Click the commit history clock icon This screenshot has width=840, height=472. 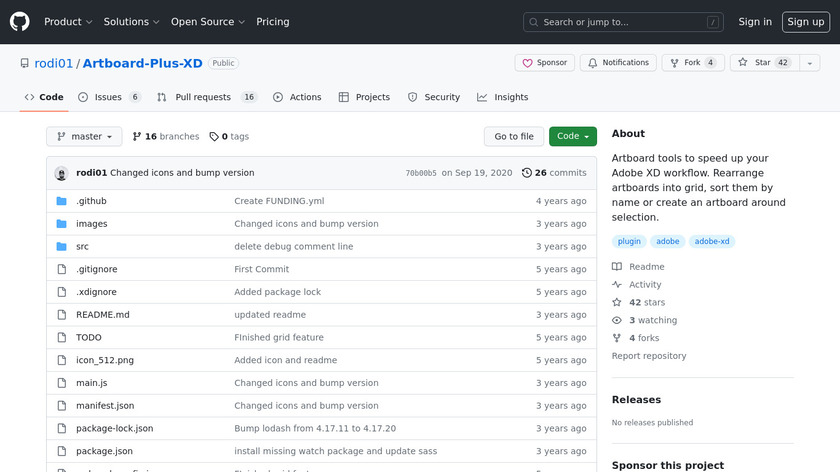click(526, 173)
